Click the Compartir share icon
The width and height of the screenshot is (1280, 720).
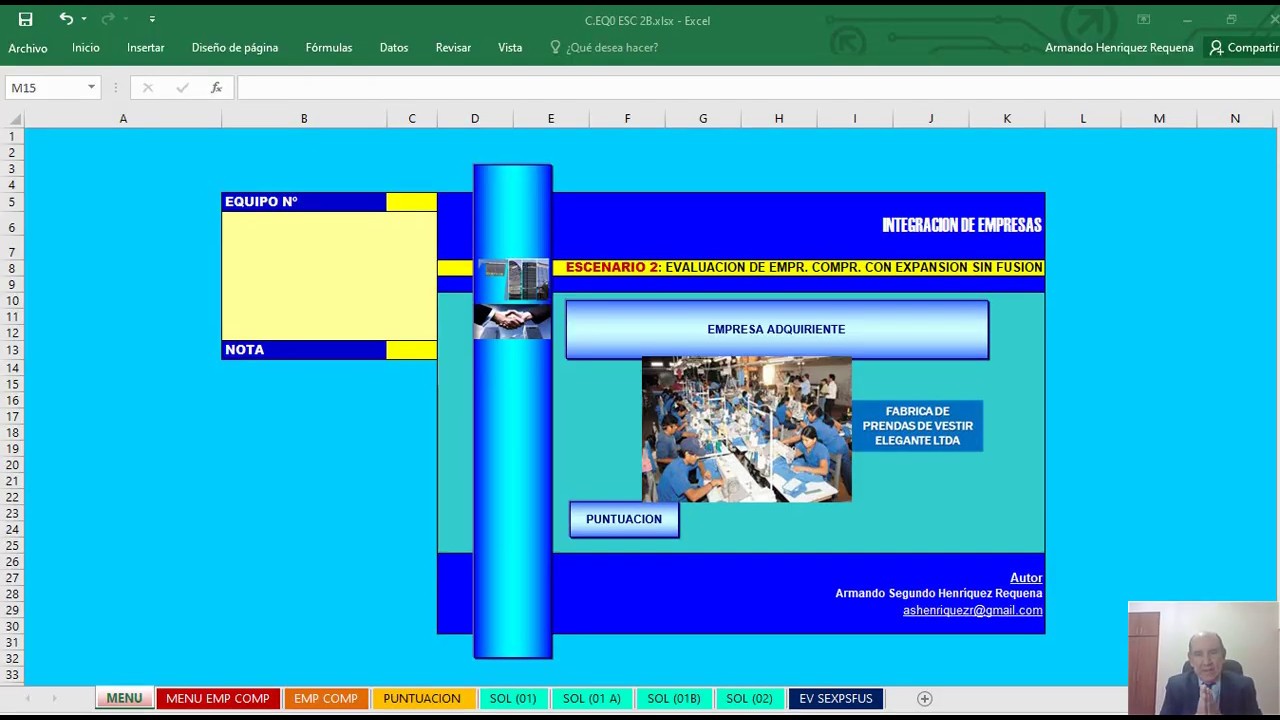(x=1216, y=47)
